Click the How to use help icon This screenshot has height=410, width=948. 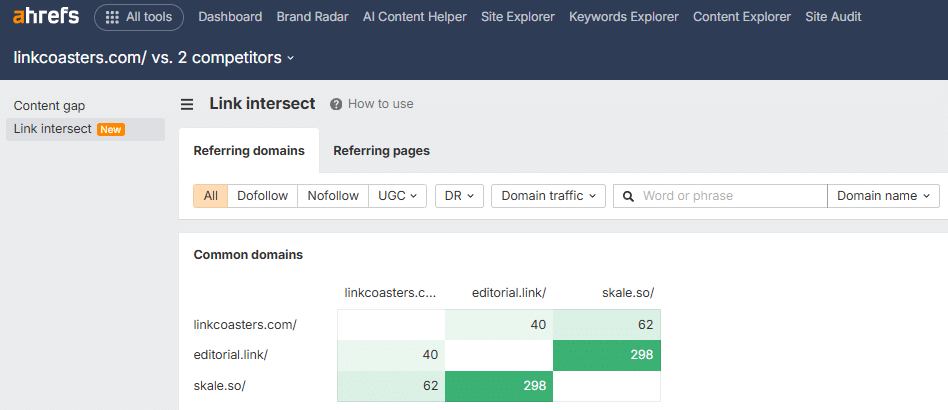pos(336,104)
